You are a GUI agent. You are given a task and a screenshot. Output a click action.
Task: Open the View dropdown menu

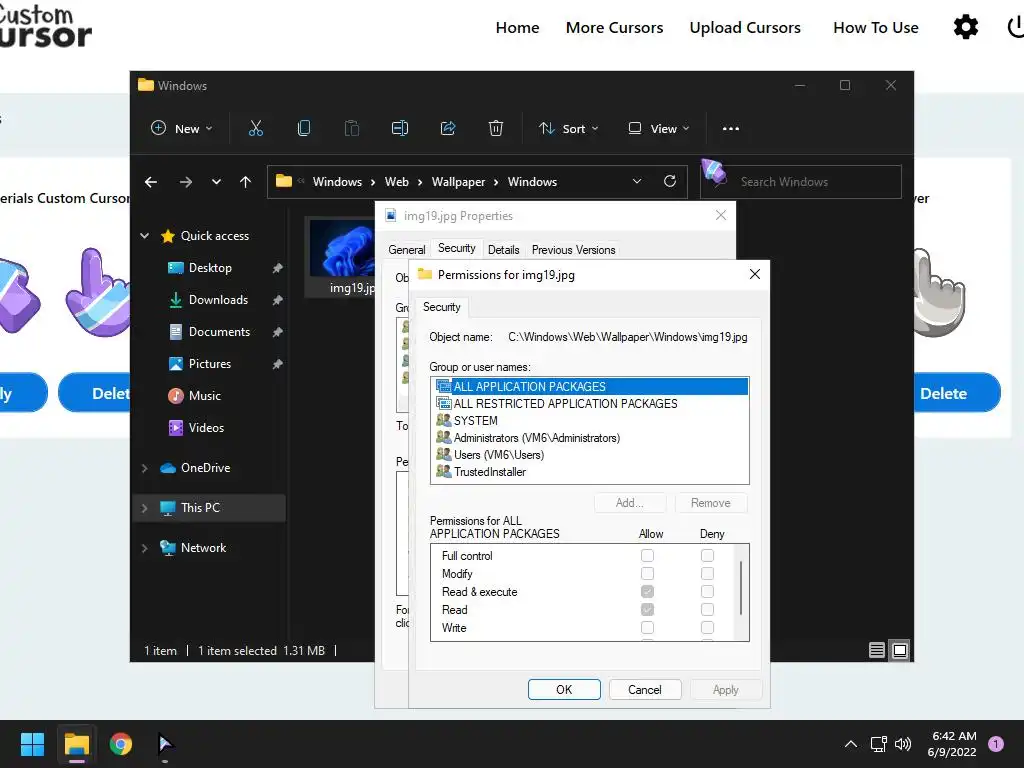658,129
